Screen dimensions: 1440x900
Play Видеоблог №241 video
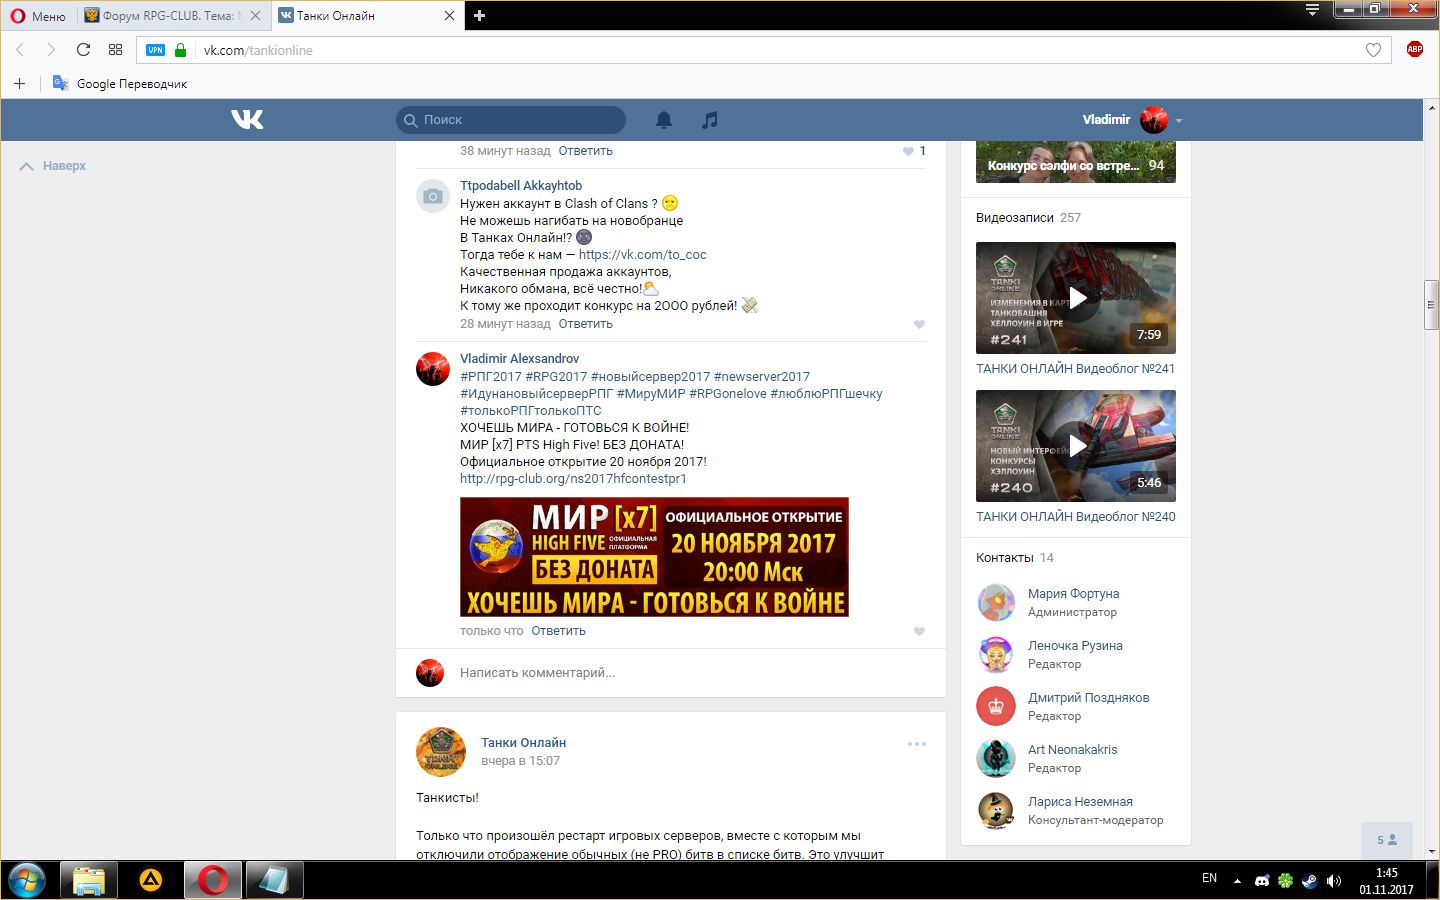[1076, 298]
